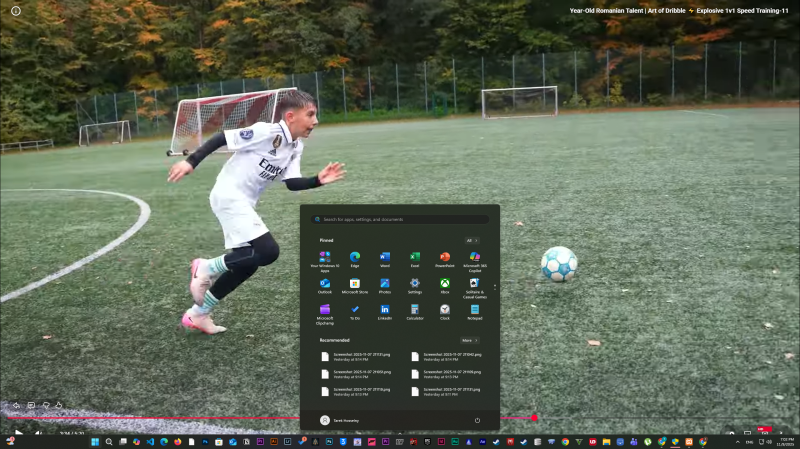800x449 pixels.
Task: Click the Windows Start button on taskbar
Action: coord(95,441)
